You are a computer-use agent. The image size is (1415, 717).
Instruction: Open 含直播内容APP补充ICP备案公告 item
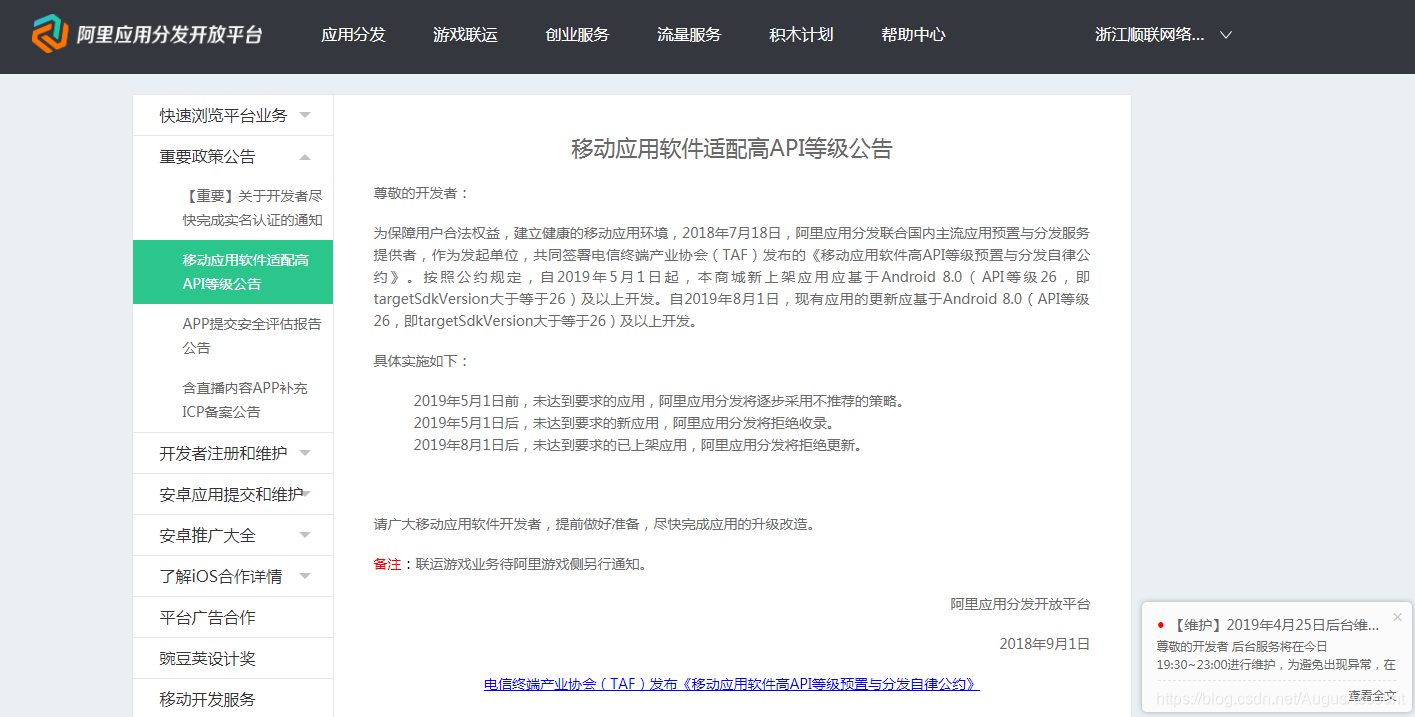pos(245,400)
